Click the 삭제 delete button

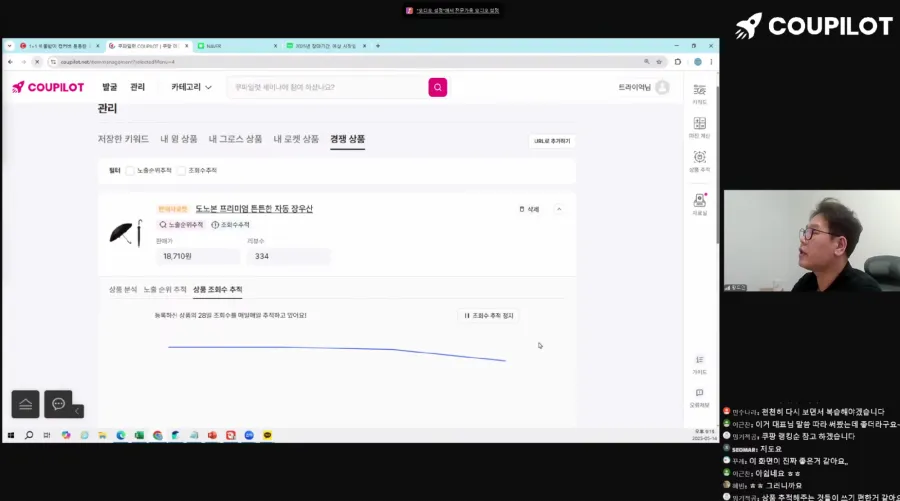click(x=529, y=209)
